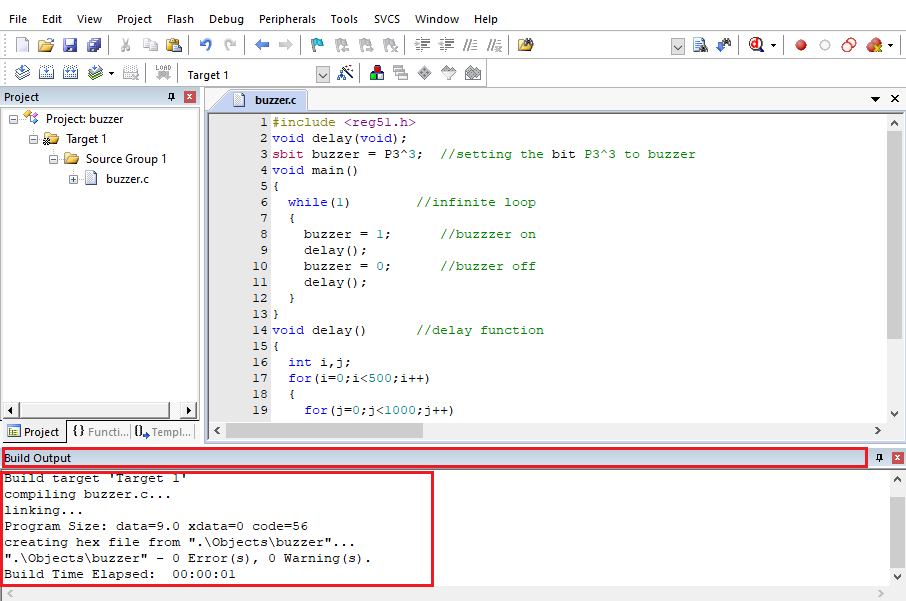Save the current file with the disk icon

[x=70, y=45]
